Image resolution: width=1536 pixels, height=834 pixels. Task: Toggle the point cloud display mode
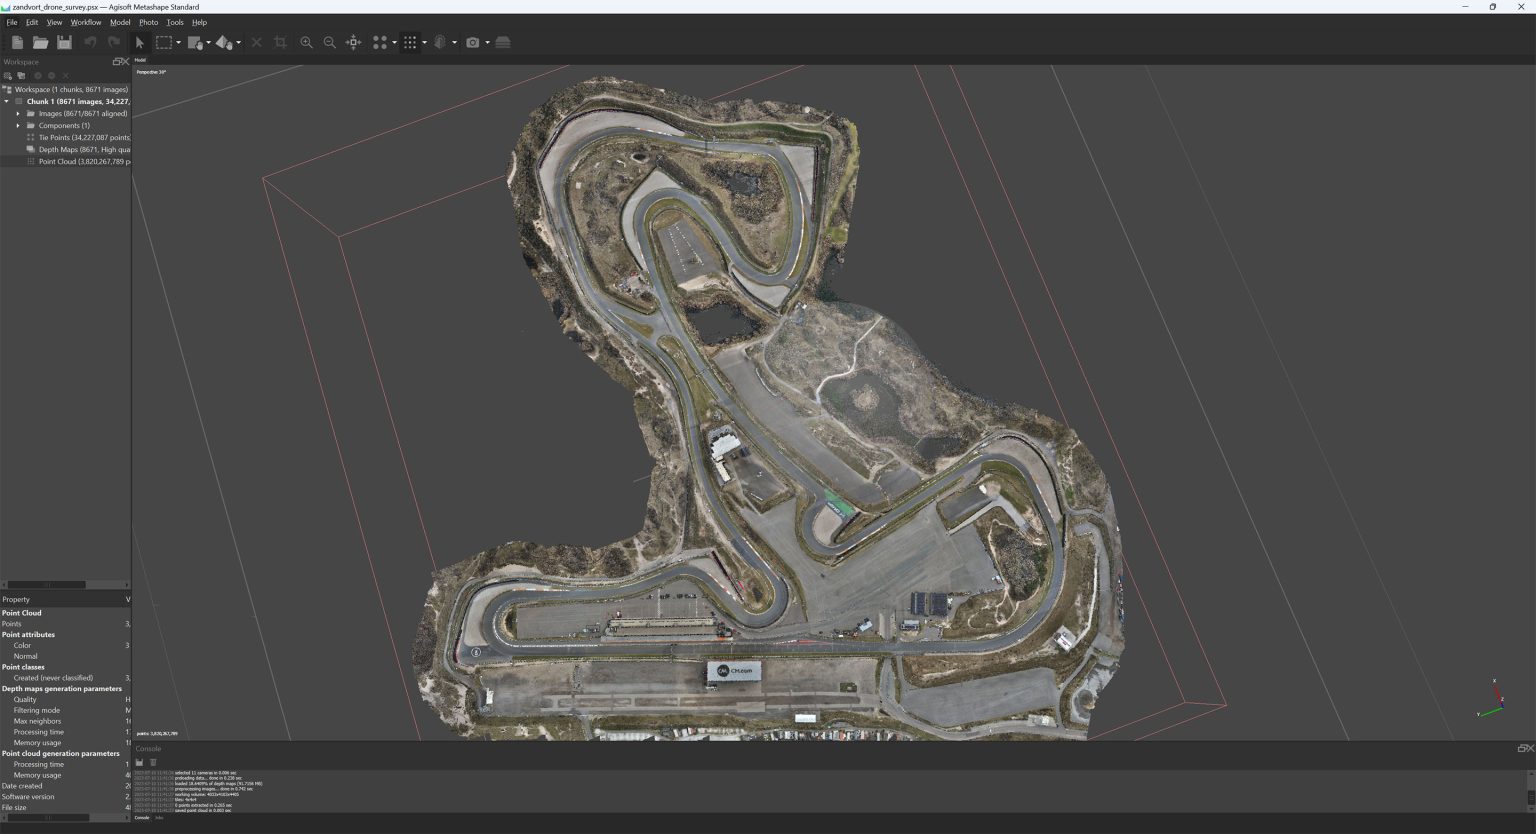[x=382, y=42]
